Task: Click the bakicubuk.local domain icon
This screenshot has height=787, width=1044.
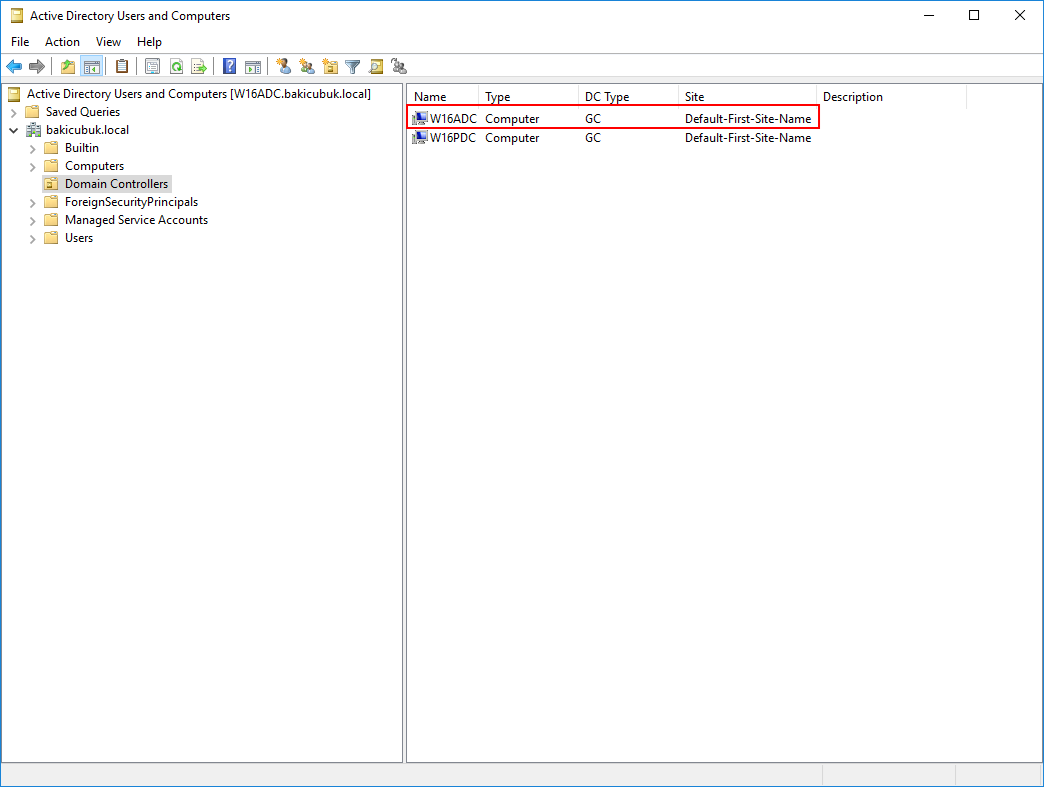Action: tap(33, 130)
